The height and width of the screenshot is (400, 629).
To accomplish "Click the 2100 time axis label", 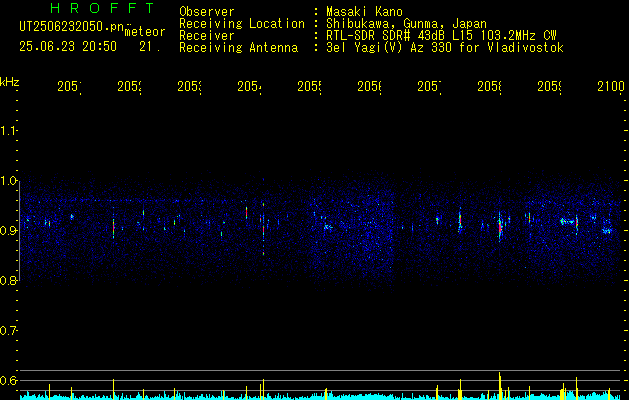I will pos(611,86).
